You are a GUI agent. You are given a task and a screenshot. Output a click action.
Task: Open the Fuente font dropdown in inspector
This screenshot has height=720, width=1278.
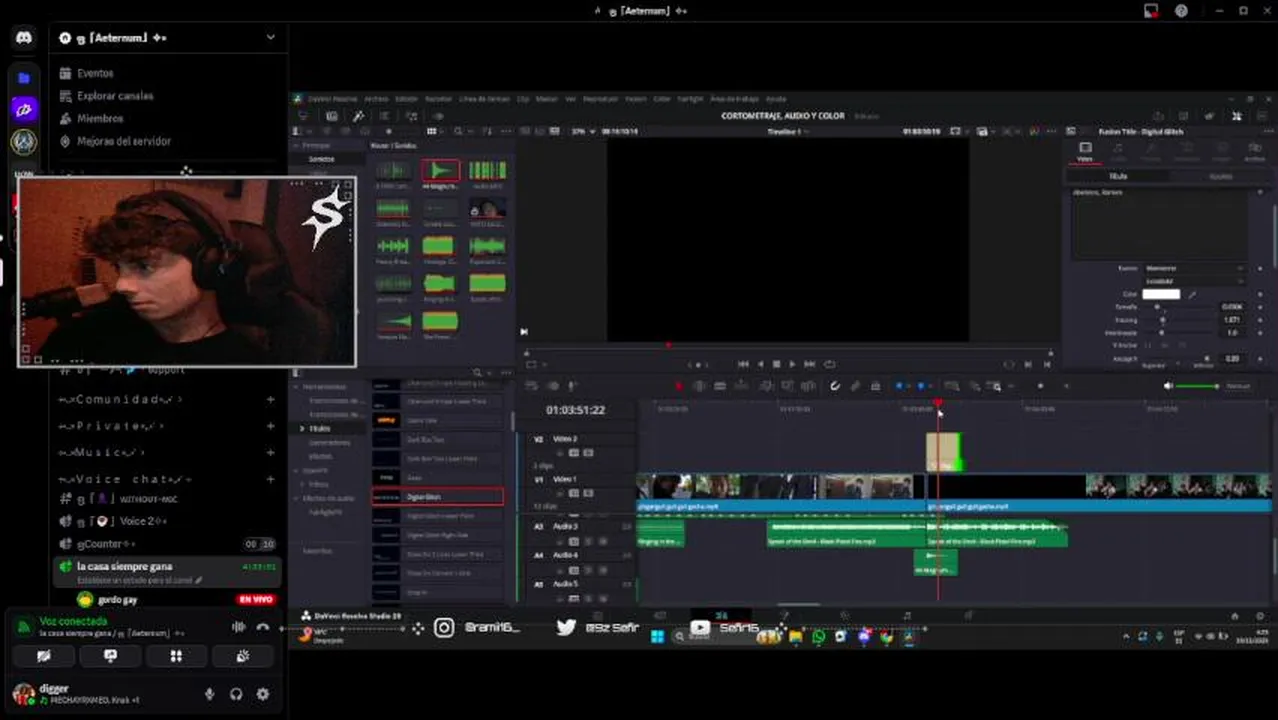pyautogui.click(x=1195, y=268)
